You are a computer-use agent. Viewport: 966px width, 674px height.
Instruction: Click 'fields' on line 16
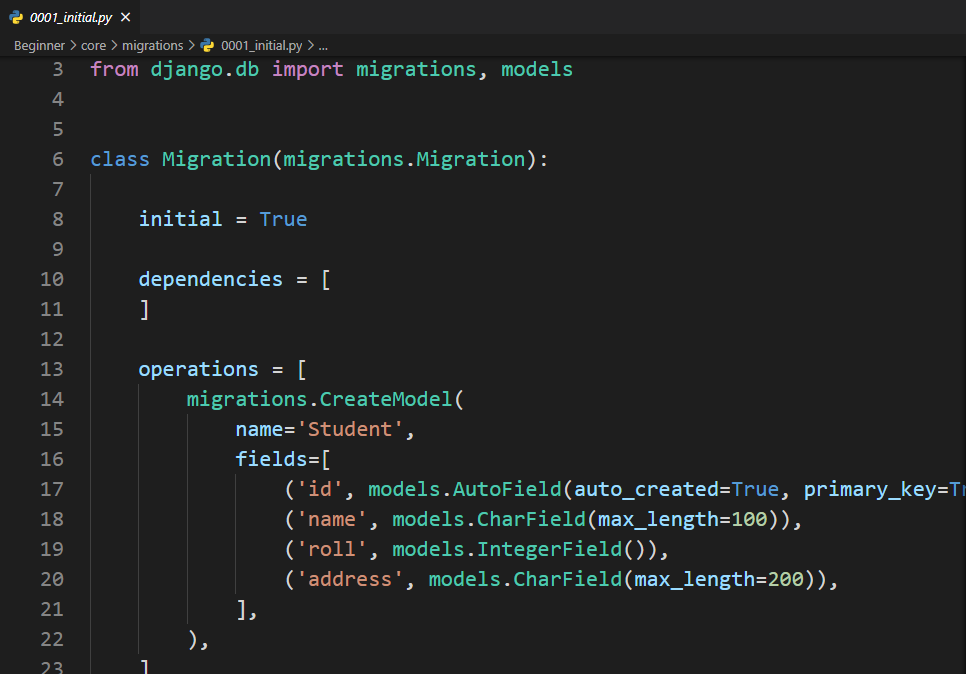click(x=271, y=459)
